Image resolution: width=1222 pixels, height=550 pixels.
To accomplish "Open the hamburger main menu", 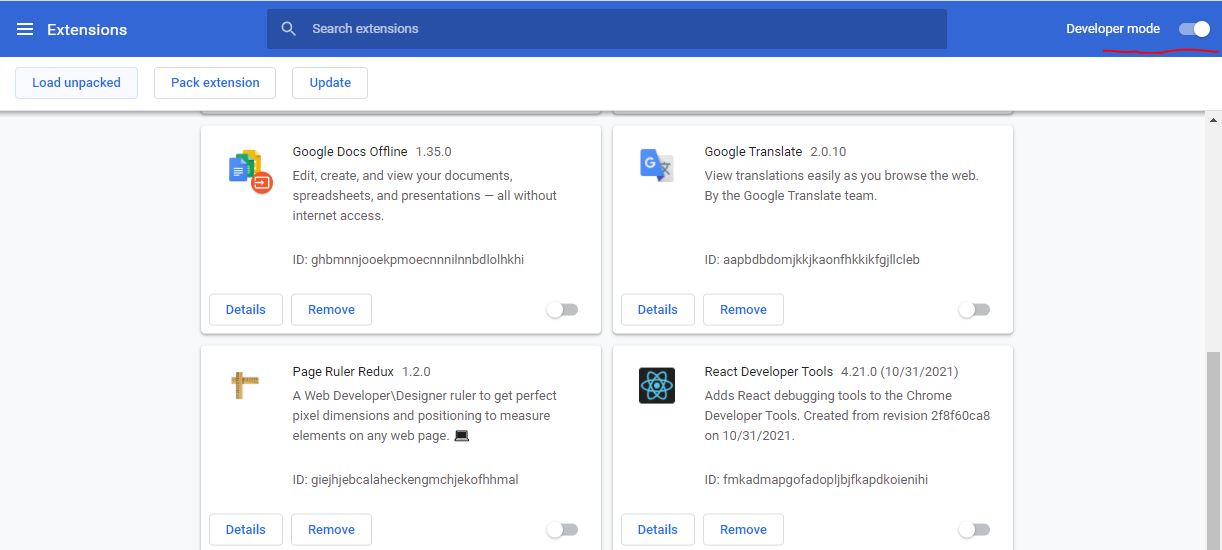I will pyautogui.click(x=25, y=29).
